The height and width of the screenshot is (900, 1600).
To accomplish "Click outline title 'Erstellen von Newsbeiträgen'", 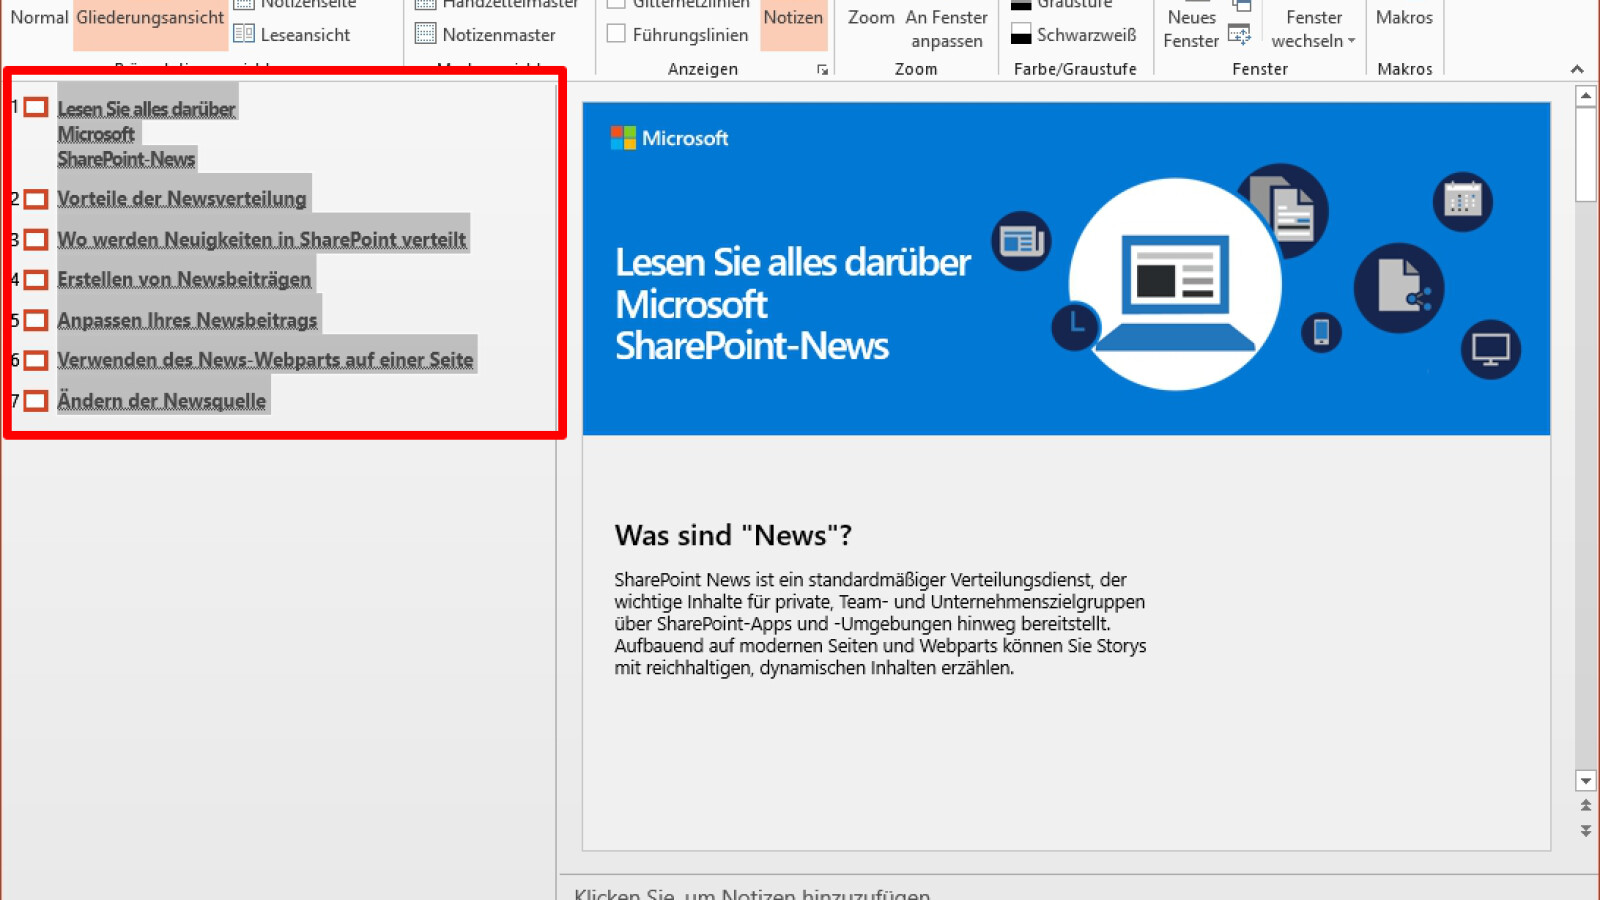I will click(184, 280).
